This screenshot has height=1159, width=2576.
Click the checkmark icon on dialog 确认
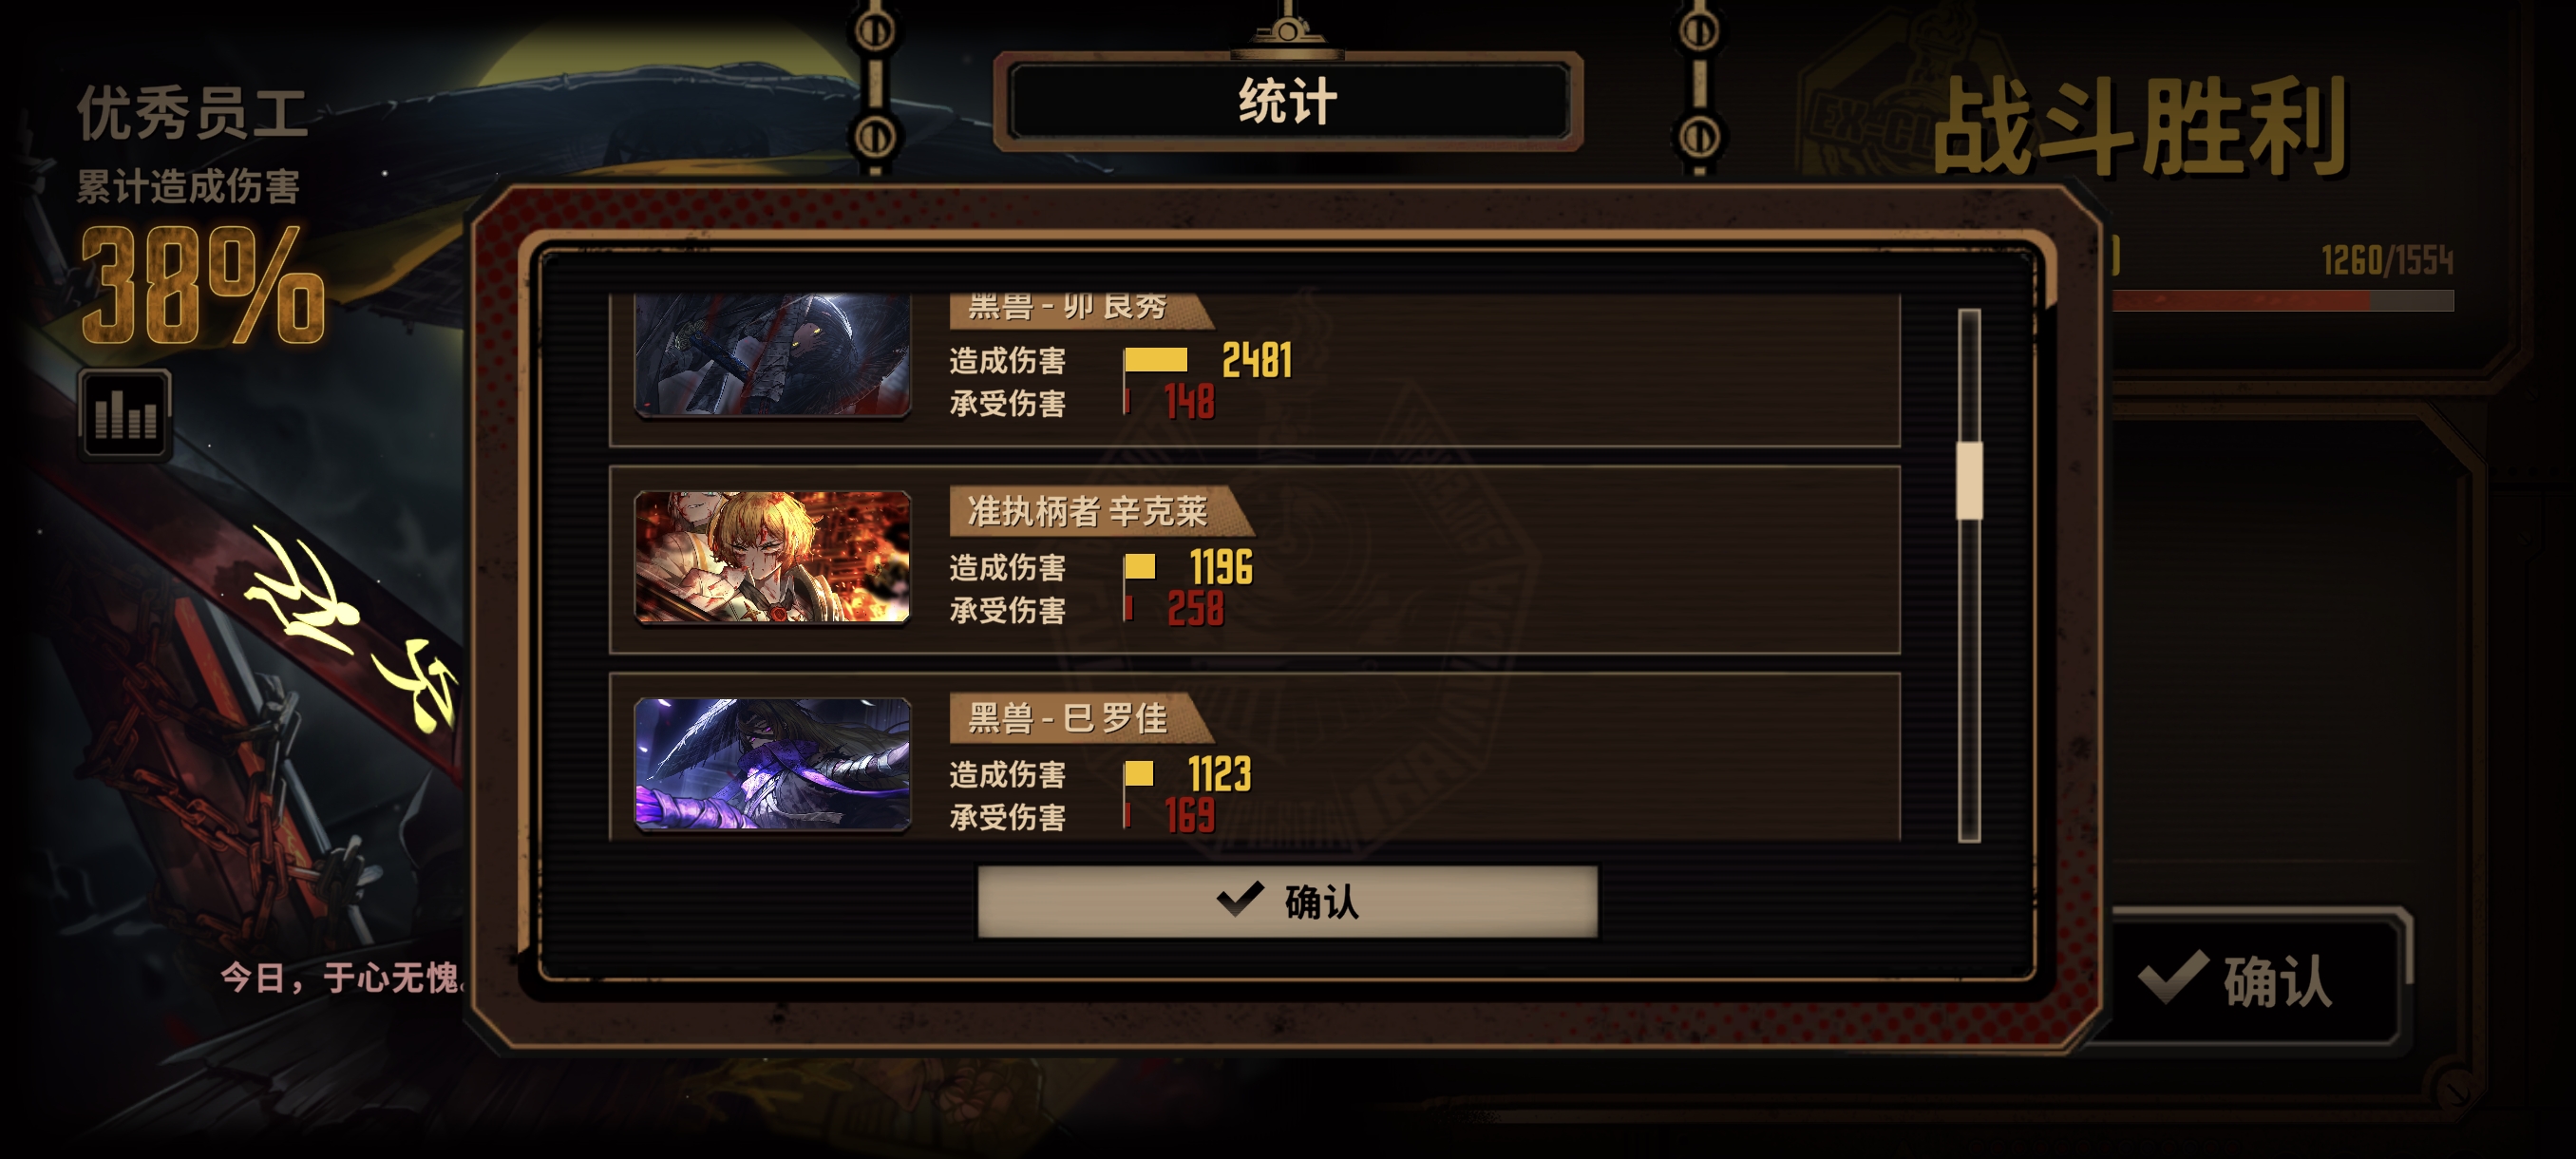pos(1241,899)
